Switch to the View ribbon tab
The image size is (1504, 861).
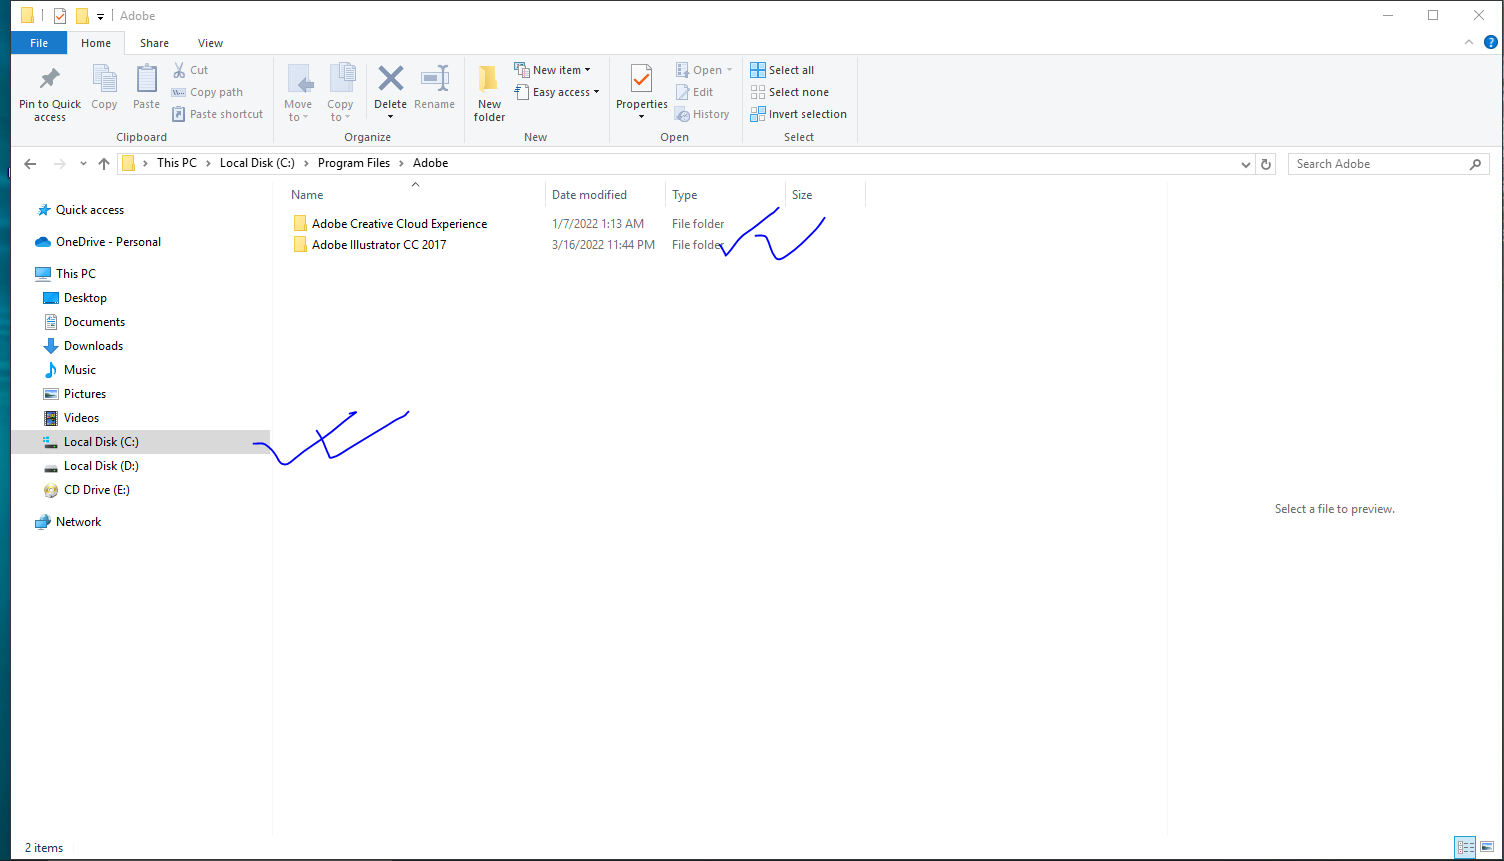coord(210,43)
